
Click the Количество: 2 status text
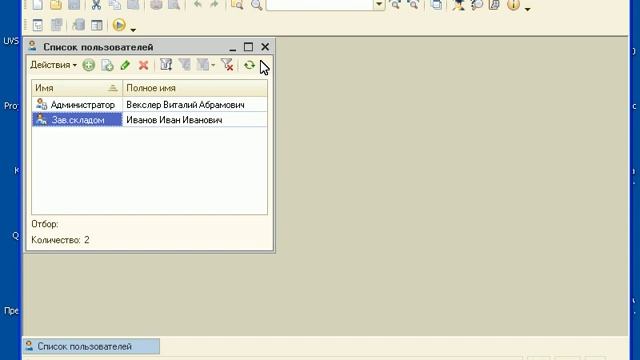[x=60, y=240]
